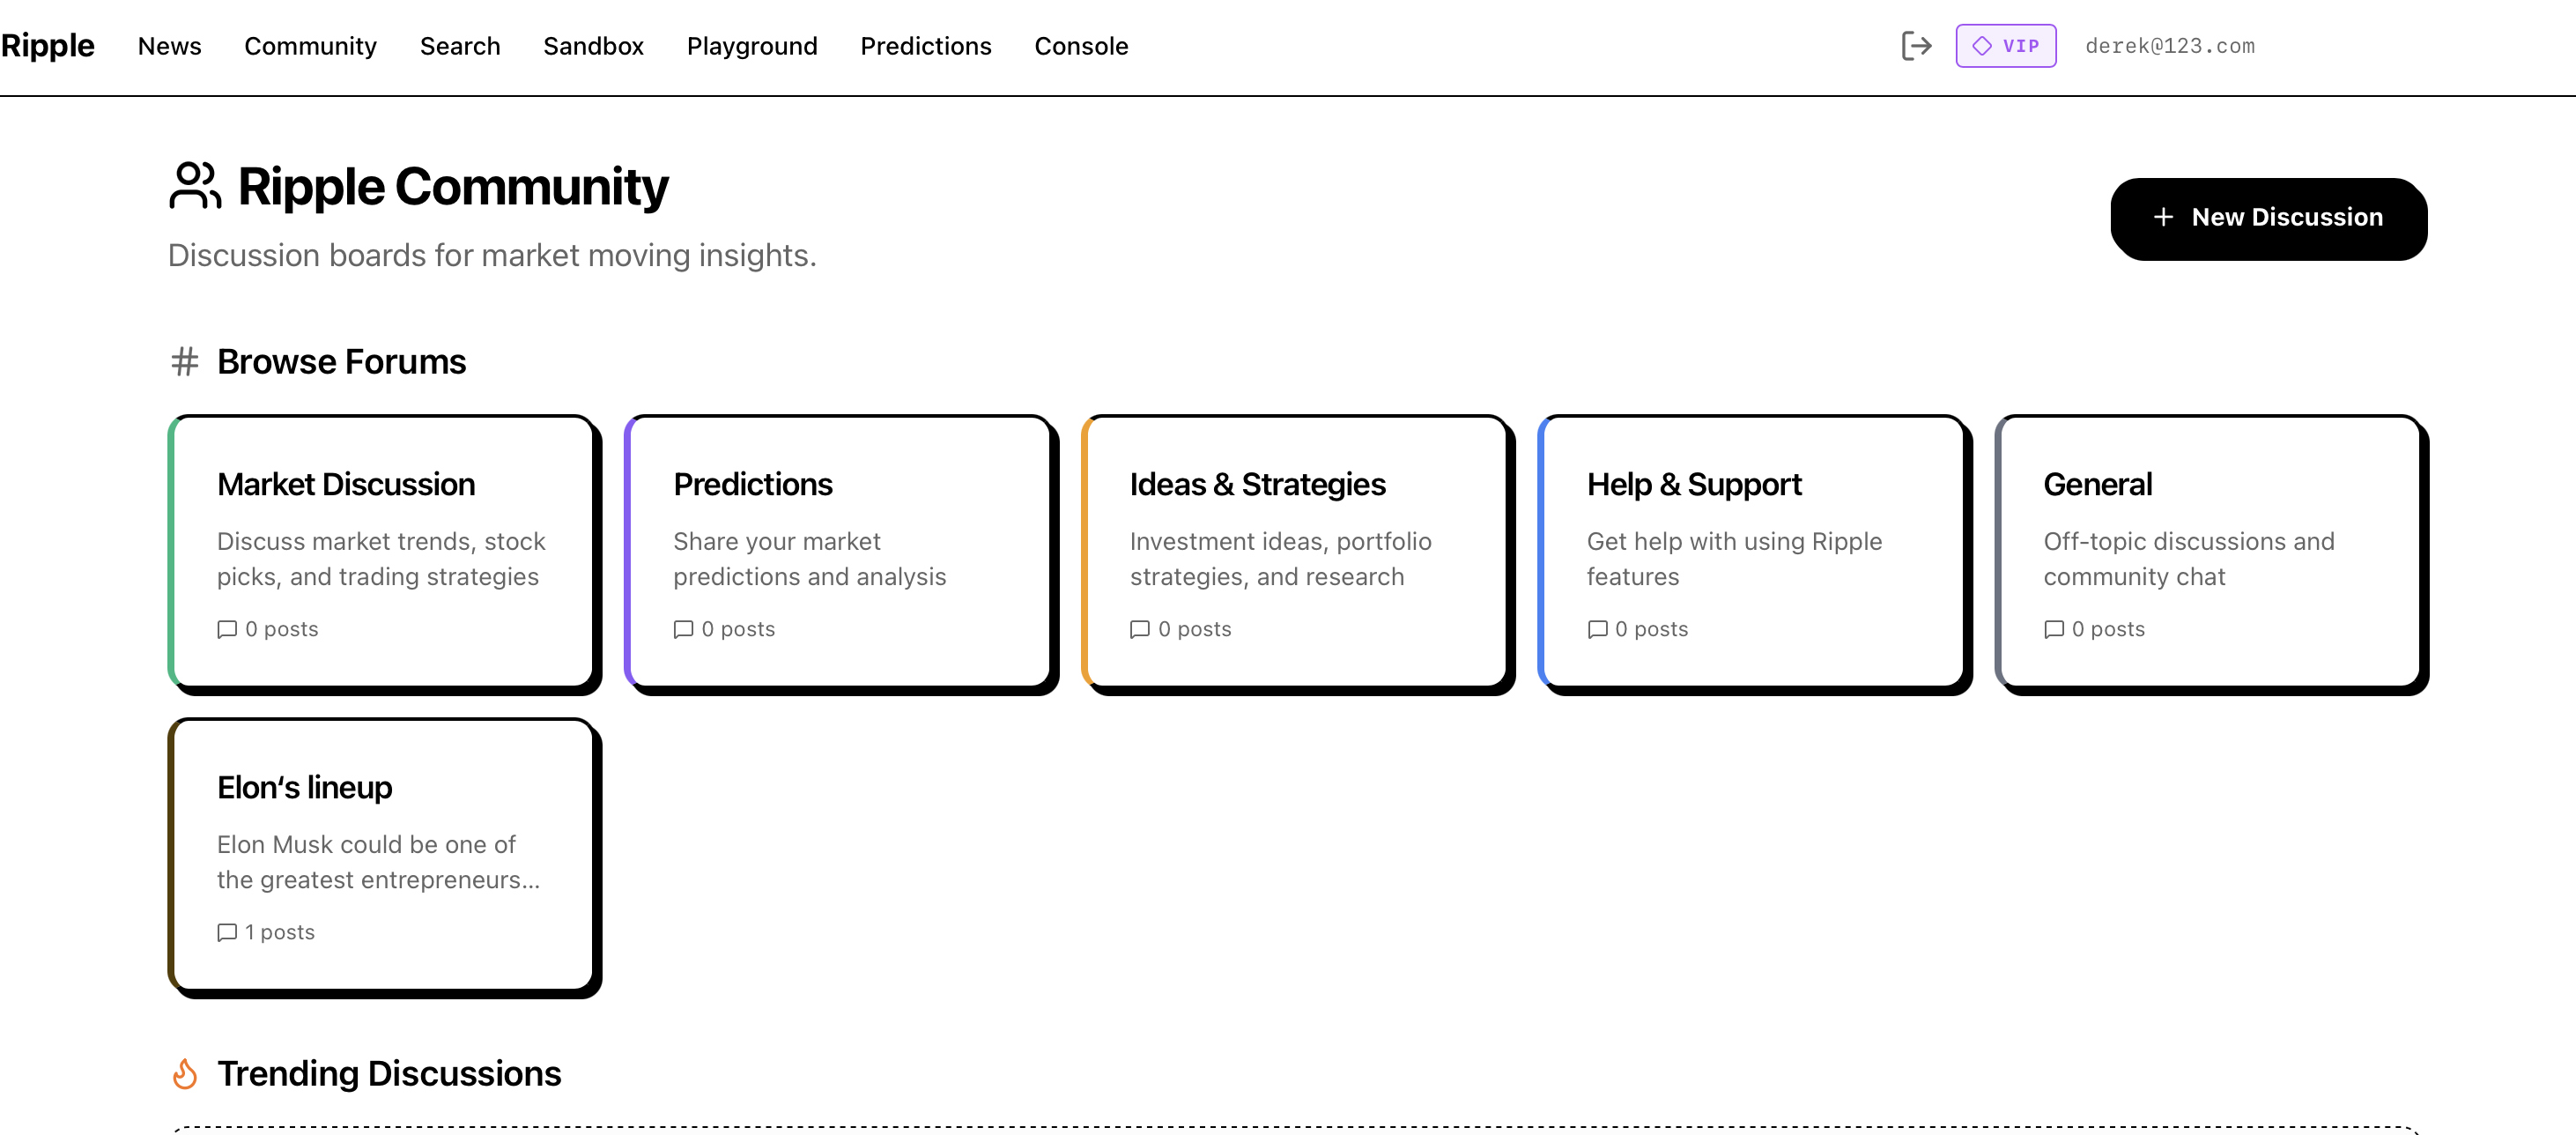Go to the Sandbox page
This screenshot has width=2576, height=1135.
click(x=593, y=46)
